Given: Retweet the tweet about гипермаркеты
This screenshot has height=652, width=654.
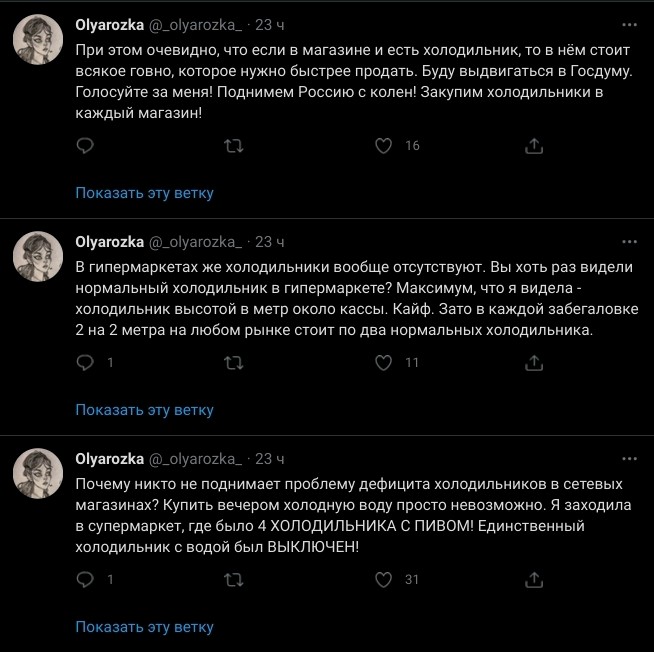Looking at the screenshot, I should [233, 363].
